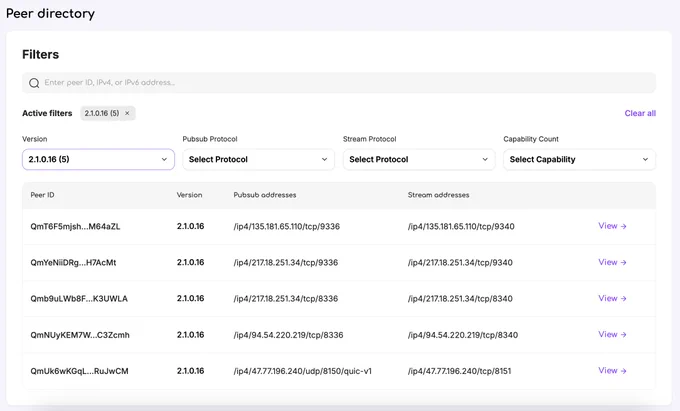Select peer ID QmYeNiiDRg...H7AcMt
Image resolution: width=680 pixels, height=411 pixels.
pos(73,263)
